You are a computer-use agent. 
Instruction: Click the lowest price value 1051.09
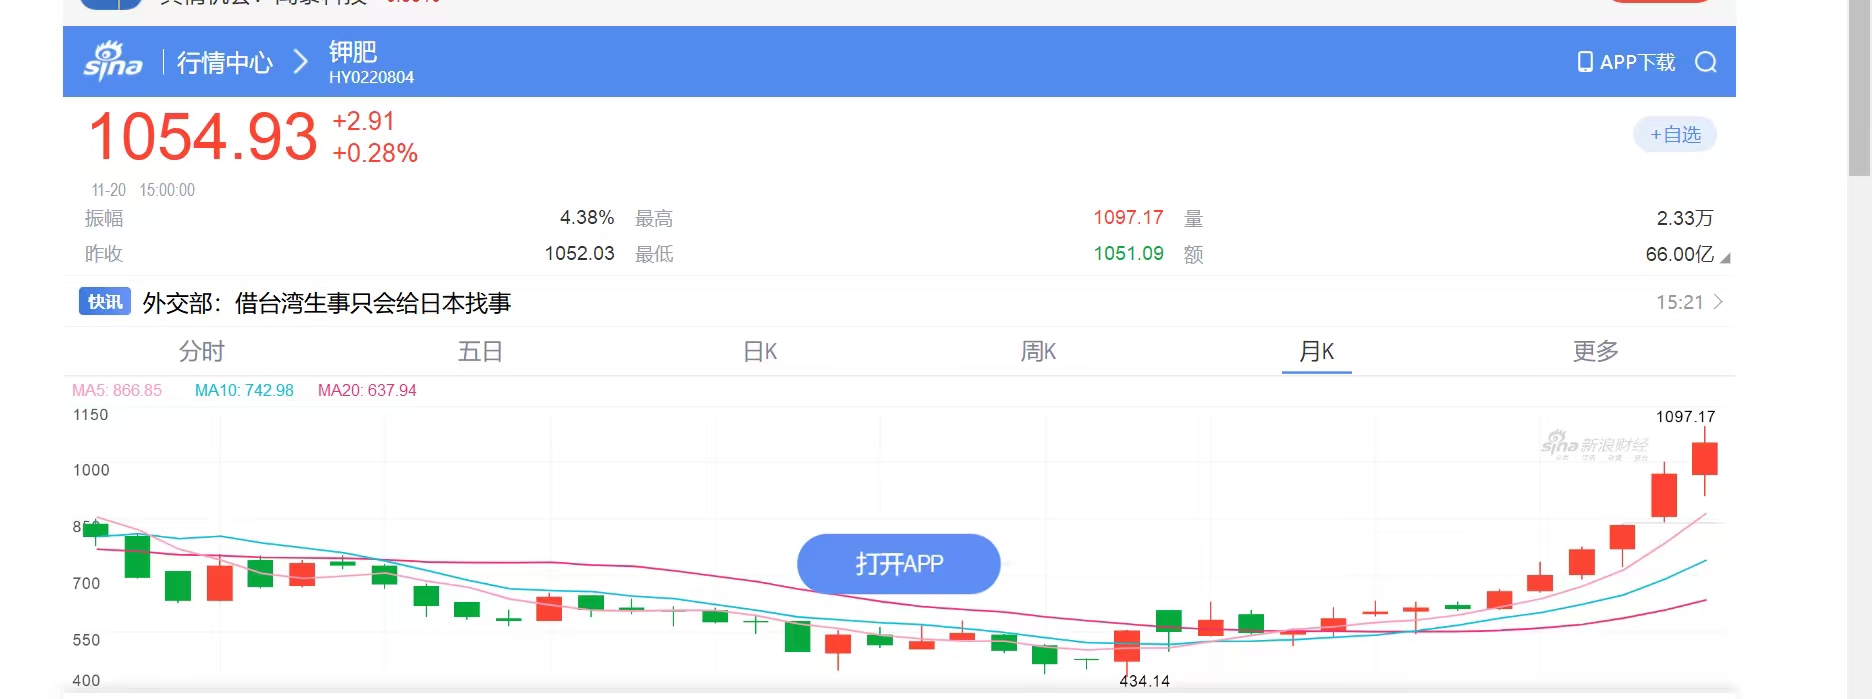tap(1128, 254)
